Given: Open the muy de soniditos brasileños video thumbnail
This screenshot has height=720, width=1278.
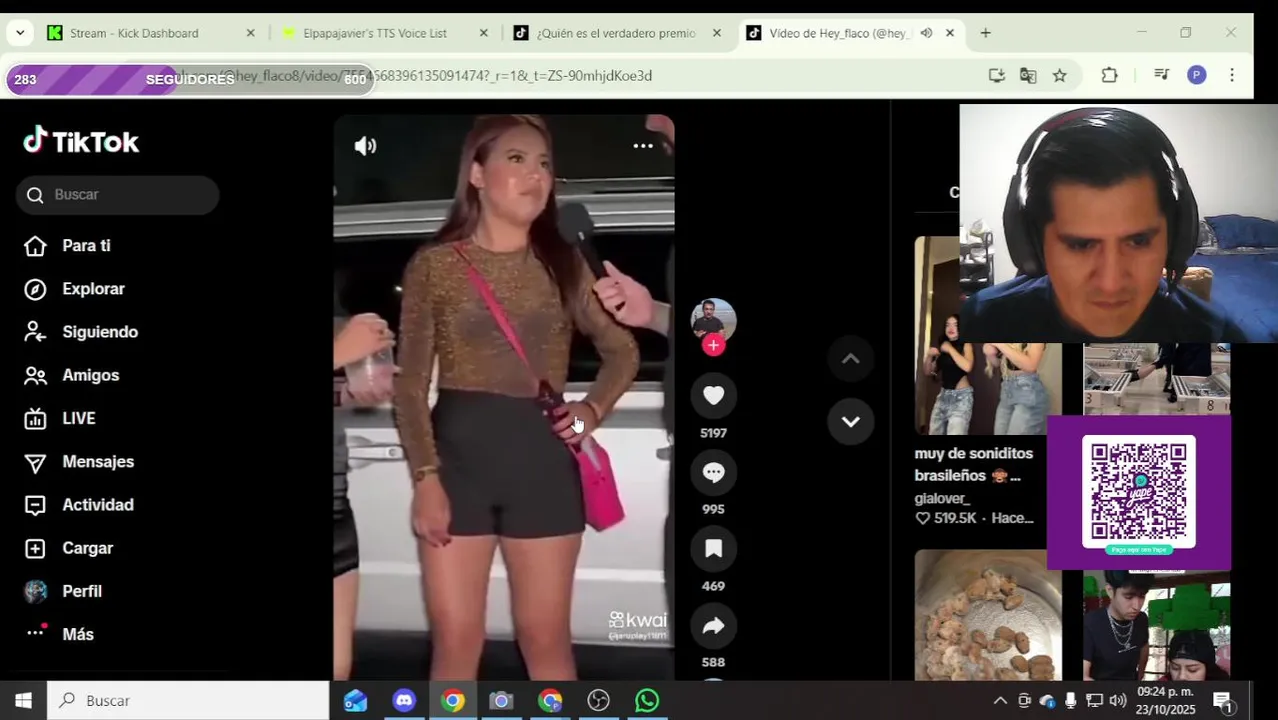Looking at the screenshot, I should point(988,336).
